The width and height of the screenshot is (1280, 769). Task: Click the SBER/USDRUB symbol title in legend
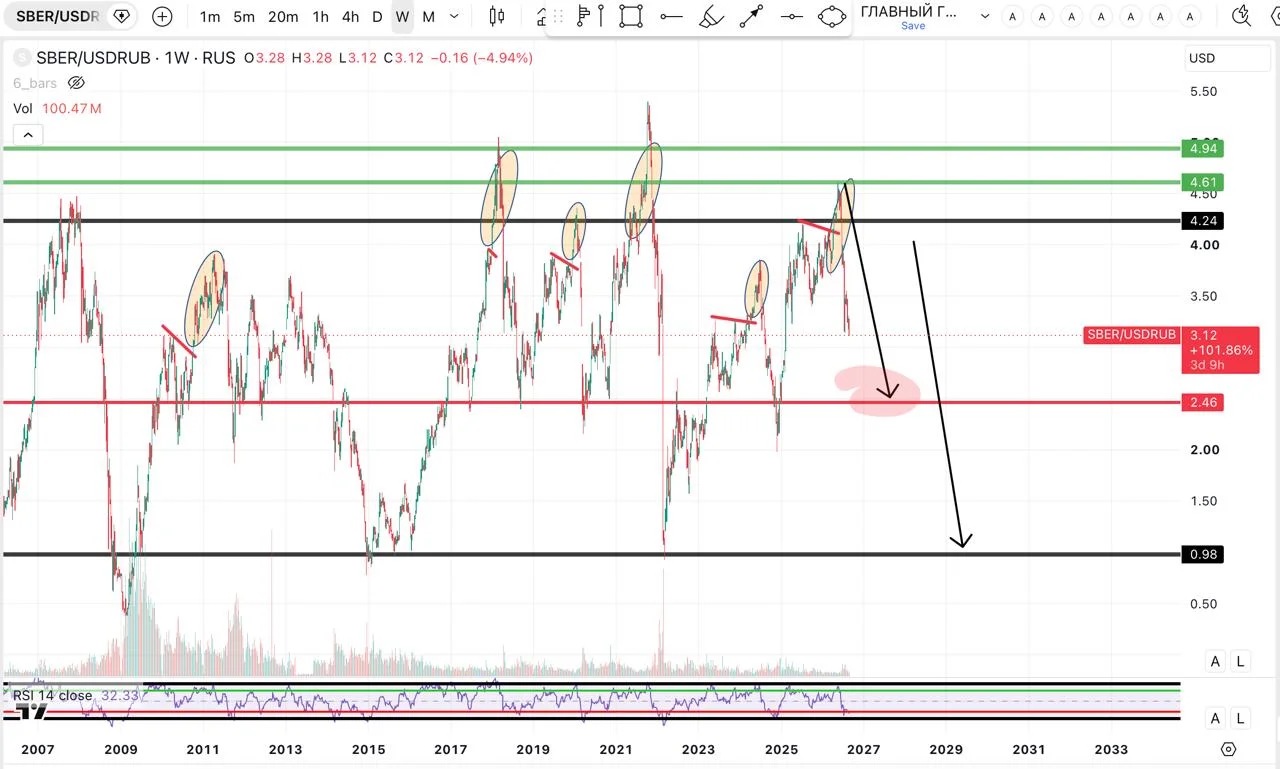(136, 58)
